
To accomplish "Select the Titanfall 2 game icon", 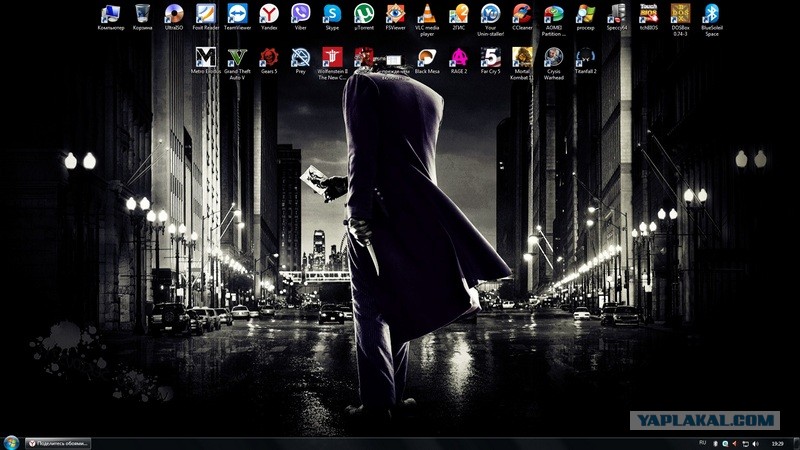I will [x=585, y=61].
